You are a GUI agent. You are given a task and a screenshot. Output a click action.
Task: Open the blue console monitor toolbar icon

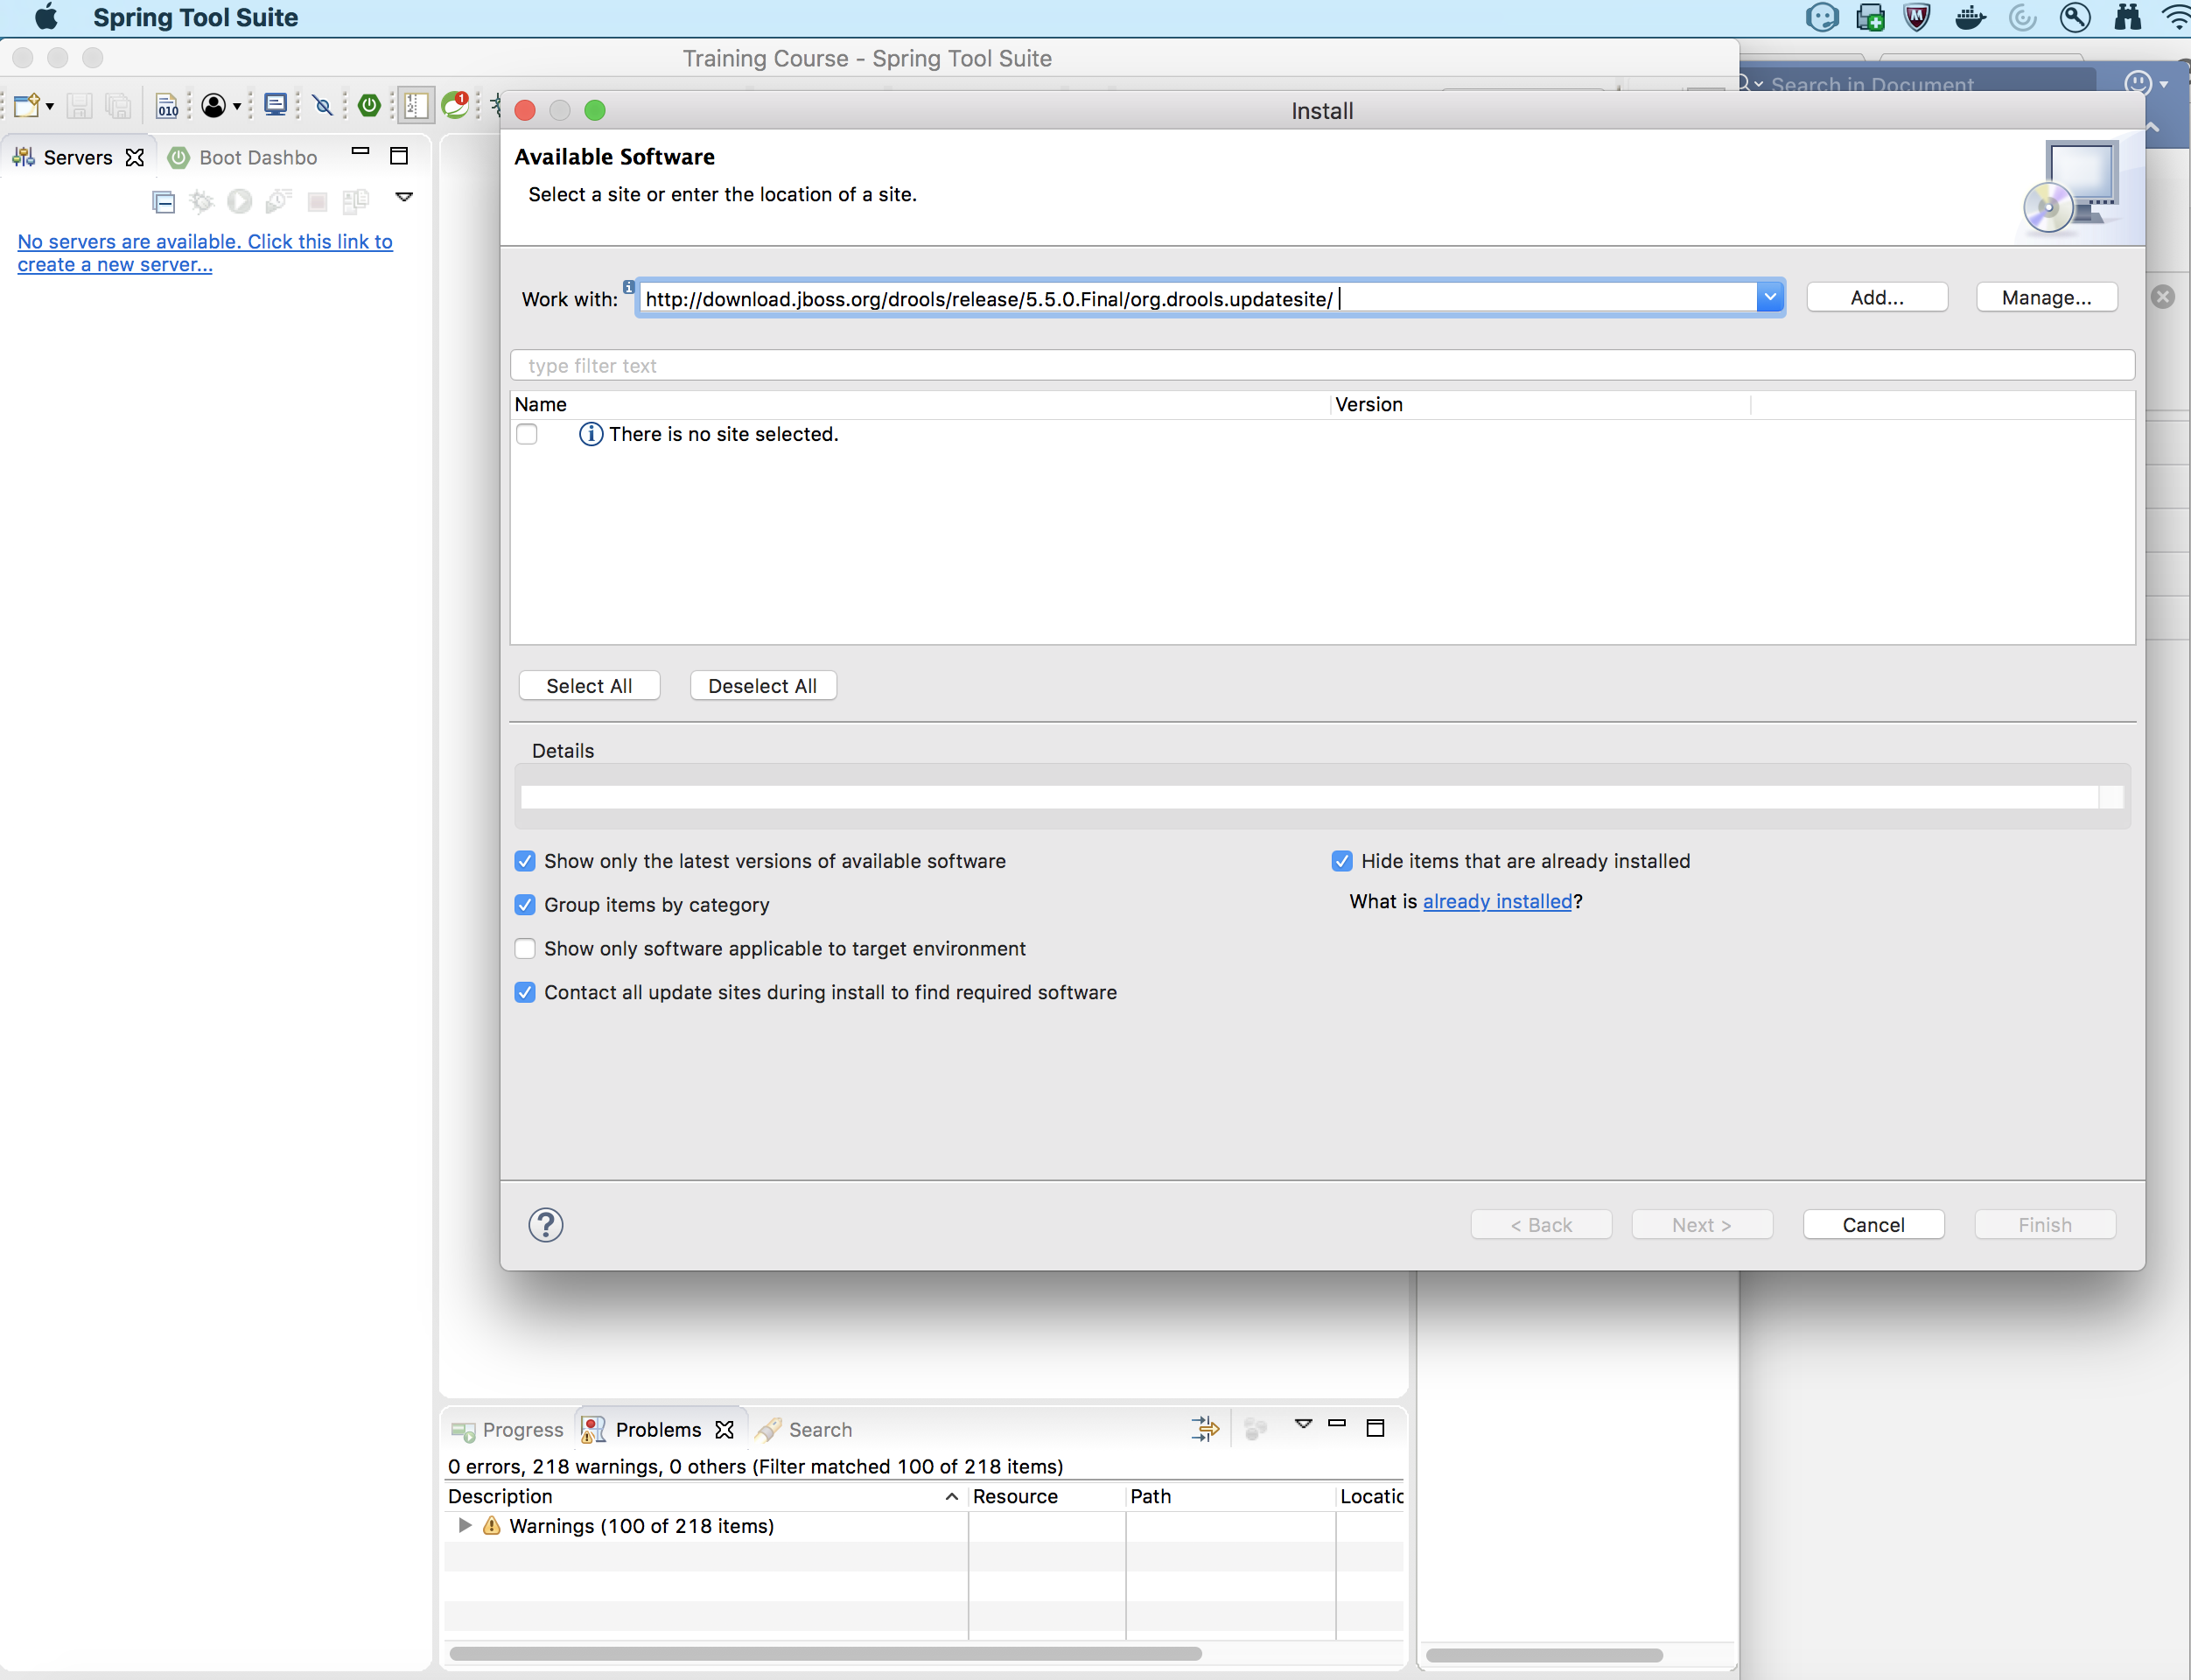[275, 105]
